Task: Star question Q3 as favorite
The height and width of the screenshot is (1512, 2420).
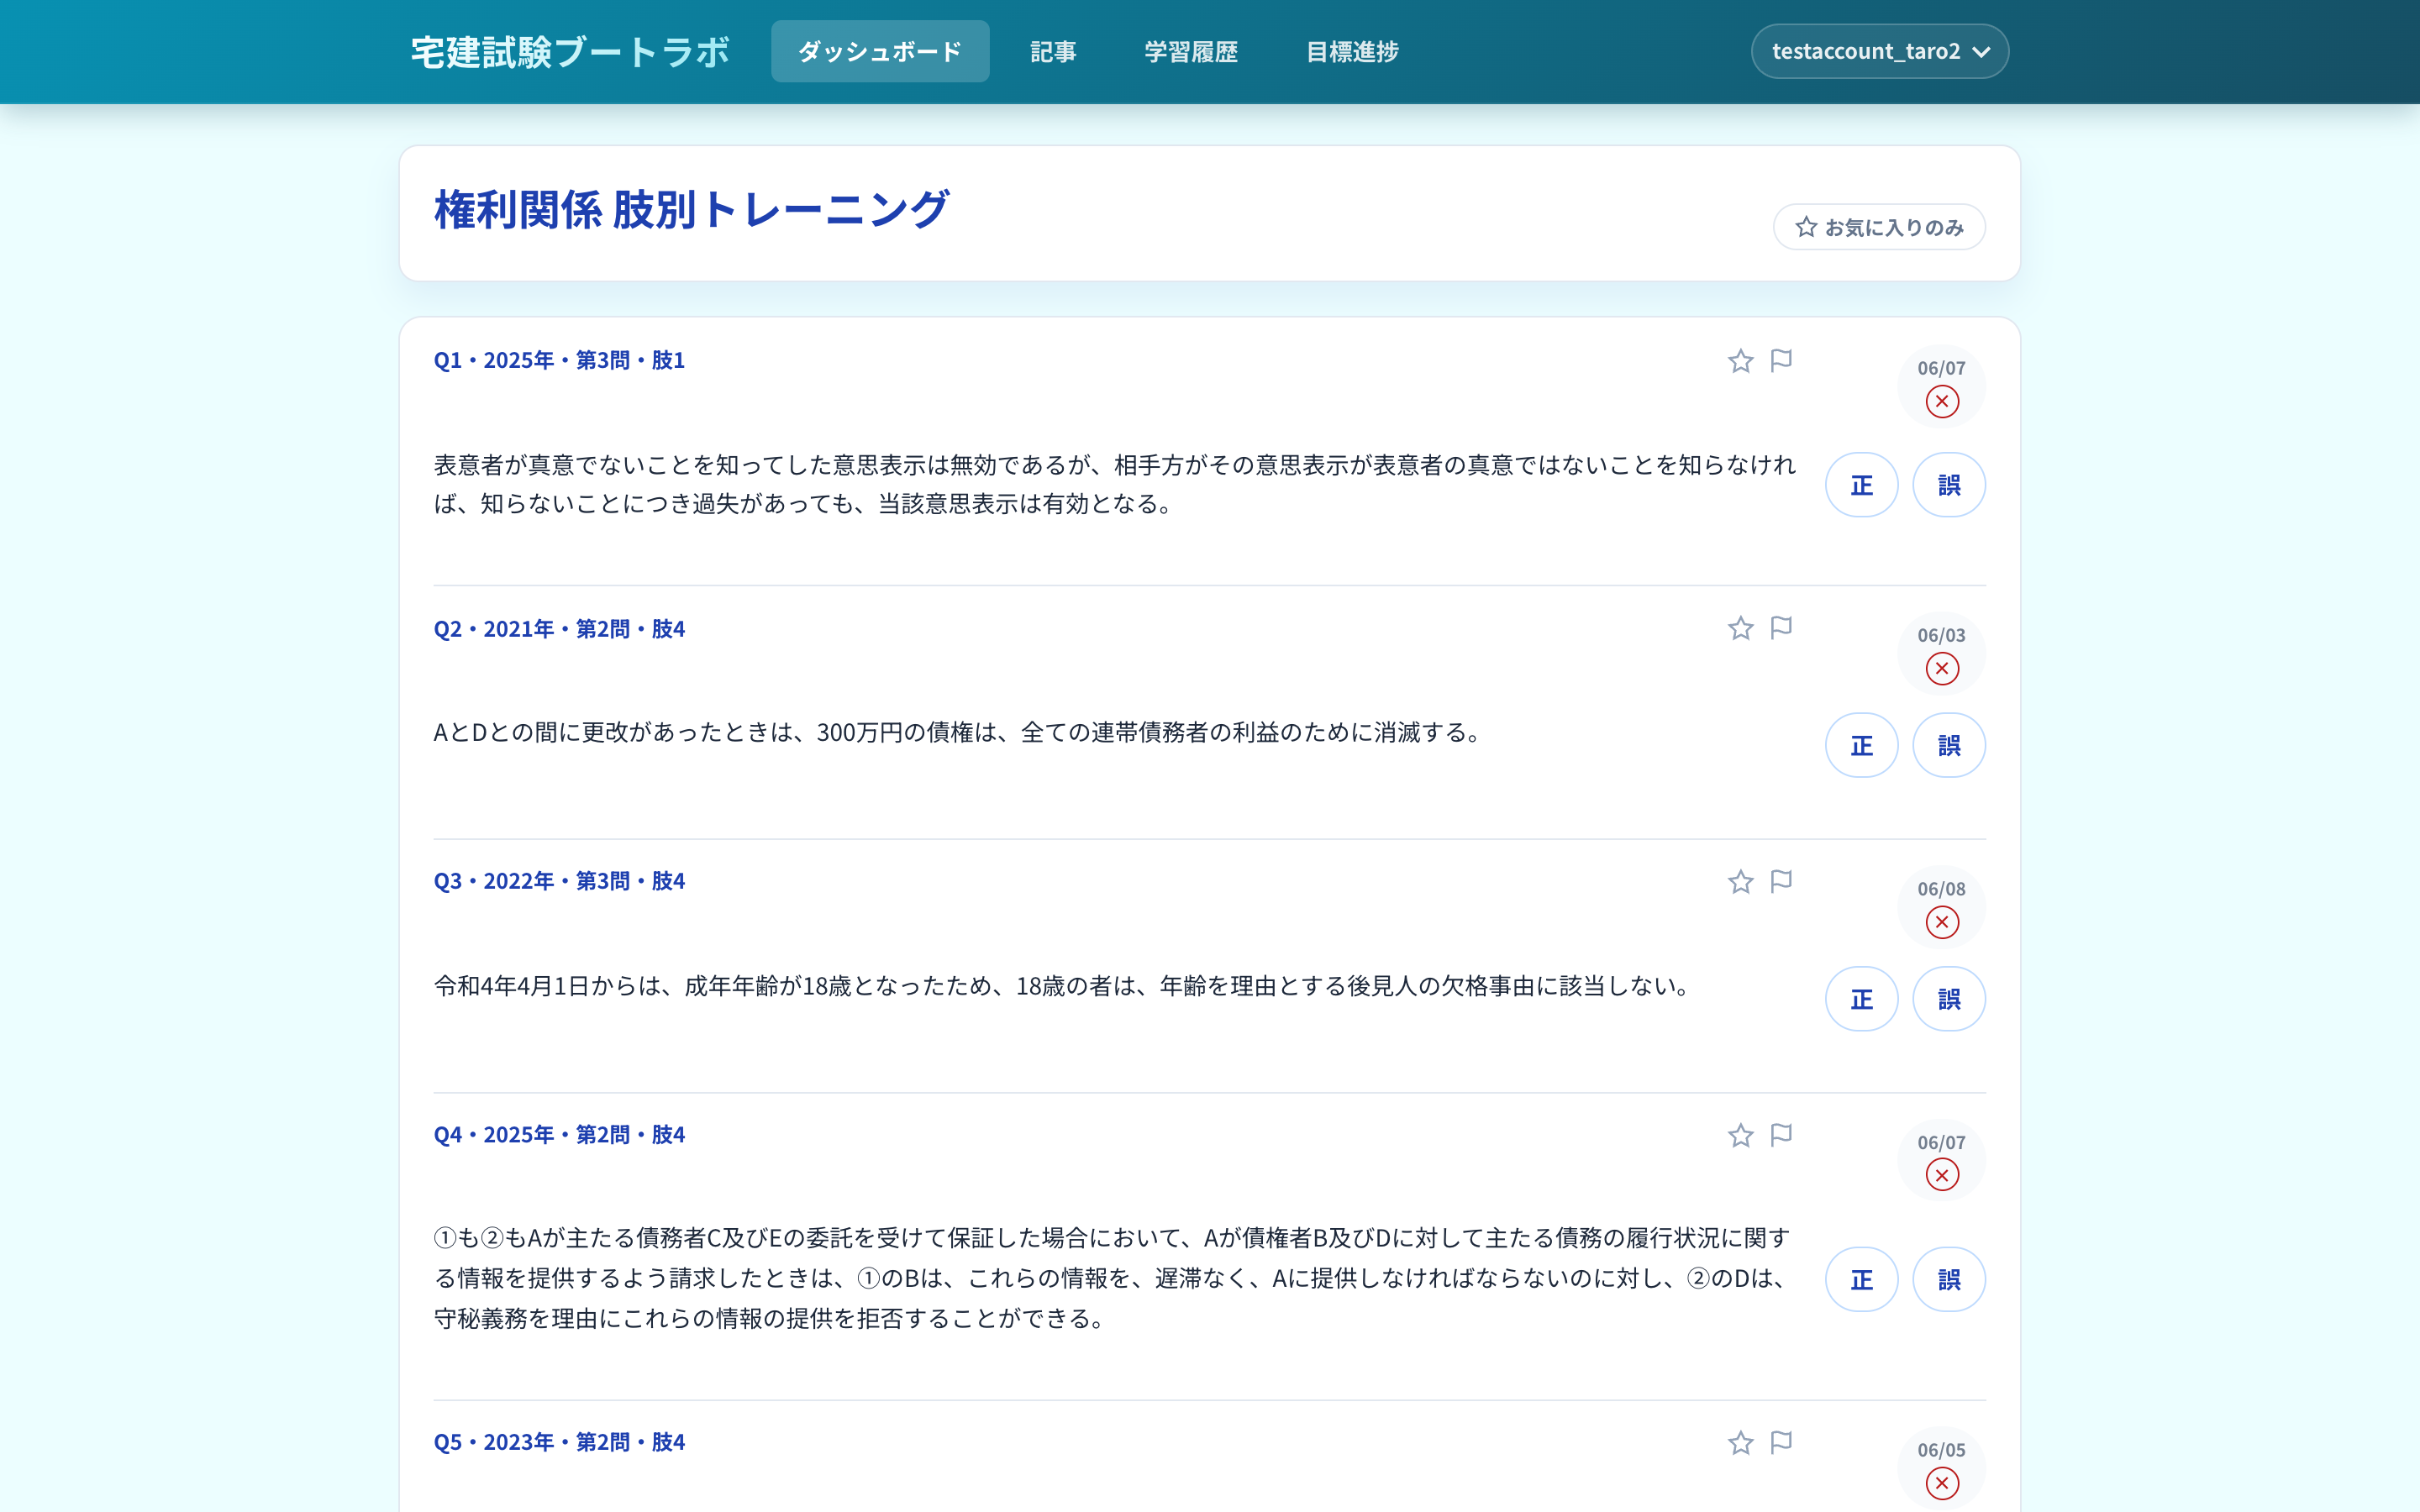Action: coord(1740,882)
